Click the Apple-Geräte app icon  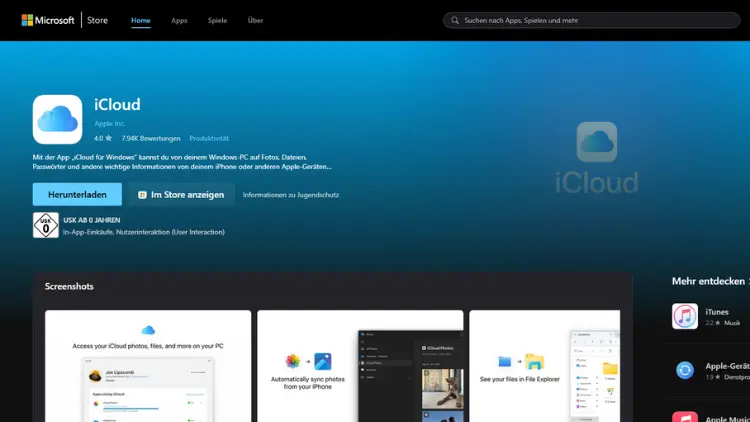click(685, 370)
